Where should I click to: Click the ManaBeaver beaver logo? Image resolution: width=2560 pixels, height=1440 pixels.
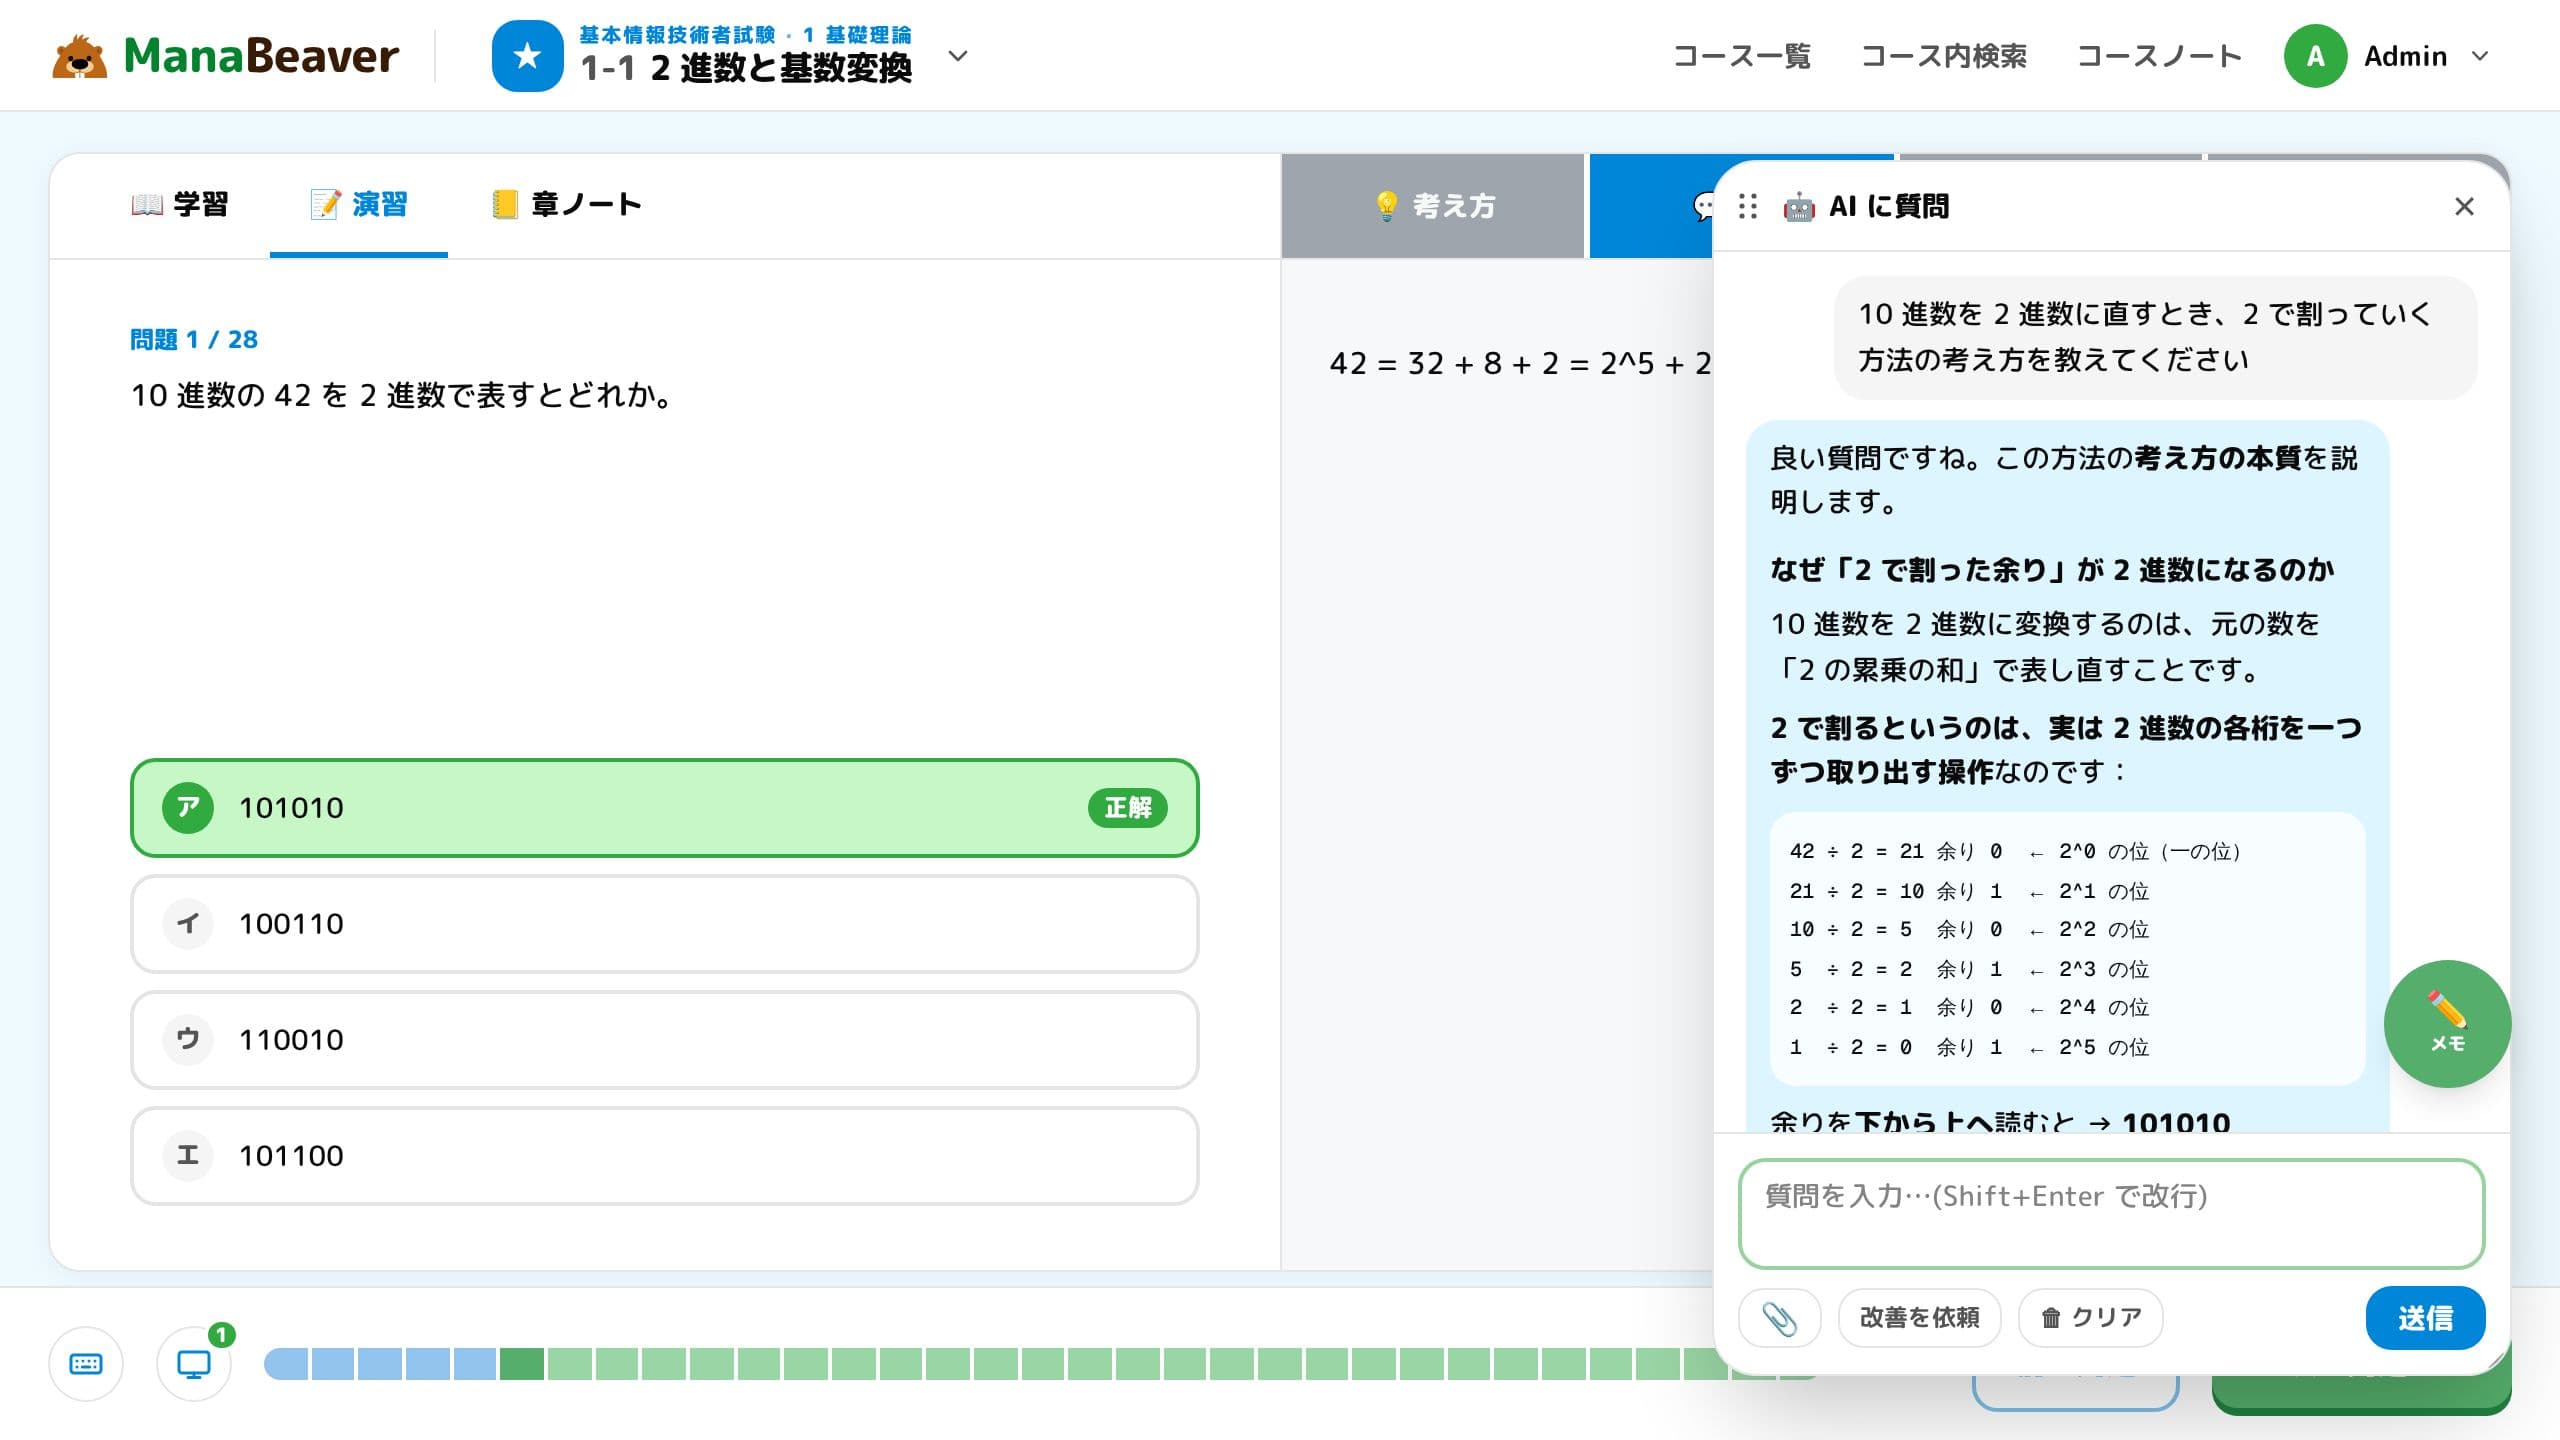click(79, 56)
